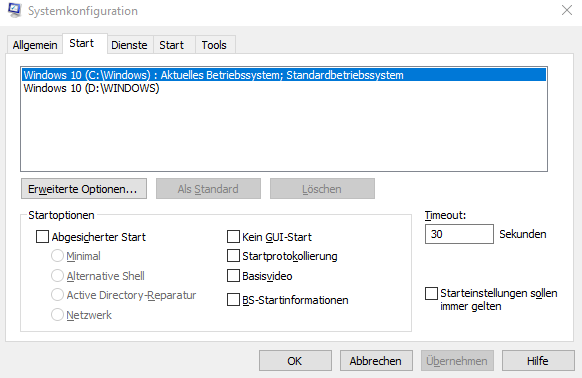Tick the Kein GUI-Start checkbox

click(233, 237)
